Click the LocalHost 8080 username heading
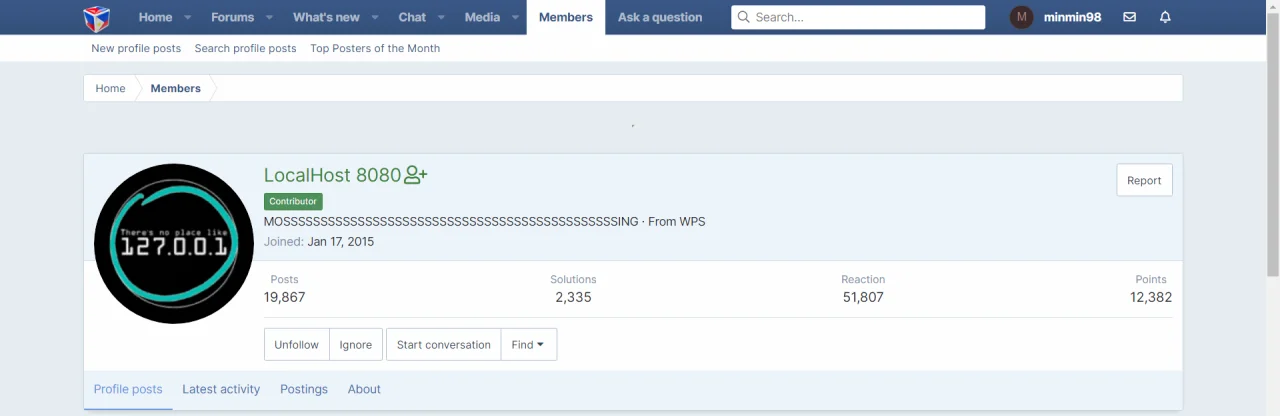 point(332,175)
